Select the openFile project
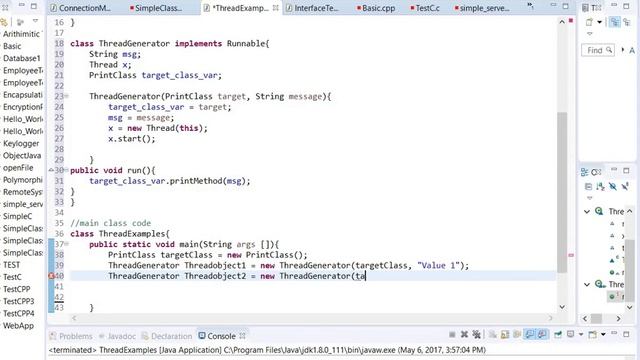This screenshot has width=640, height=360. tap(18, 168)
